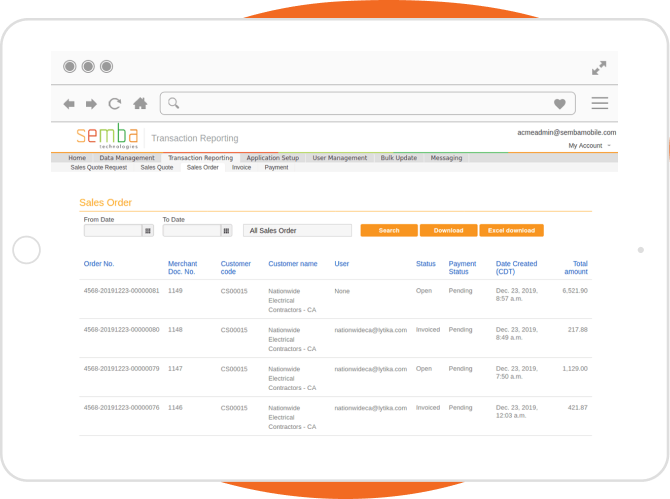
Task: Switch to Sales Quote Request tab
Action: 99,167
